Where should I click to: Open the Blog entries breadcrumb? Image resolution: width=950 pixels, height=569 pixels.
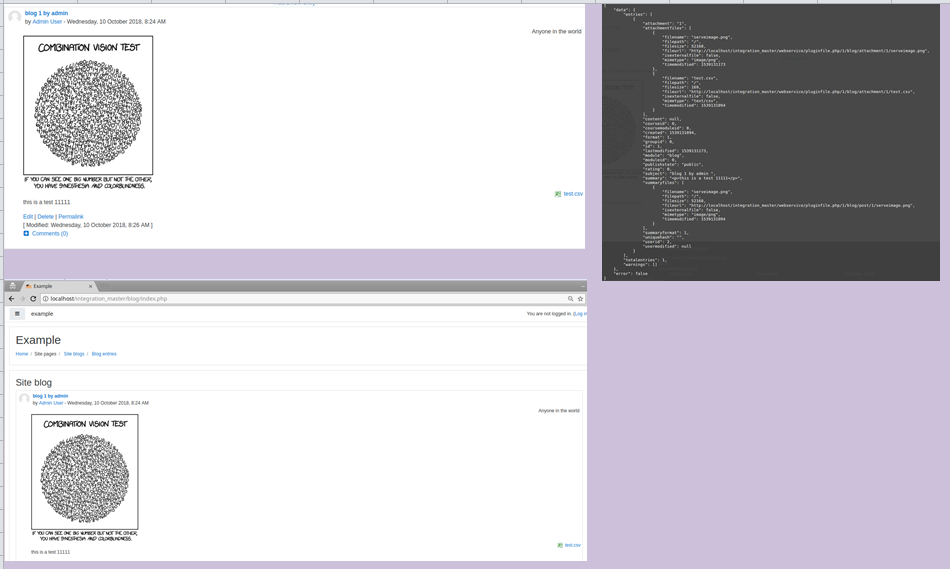(104, 354)
